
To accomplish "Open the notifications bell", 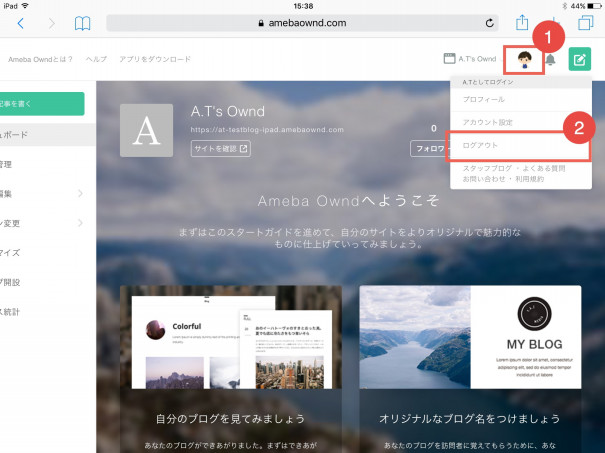I will point(550,60).
